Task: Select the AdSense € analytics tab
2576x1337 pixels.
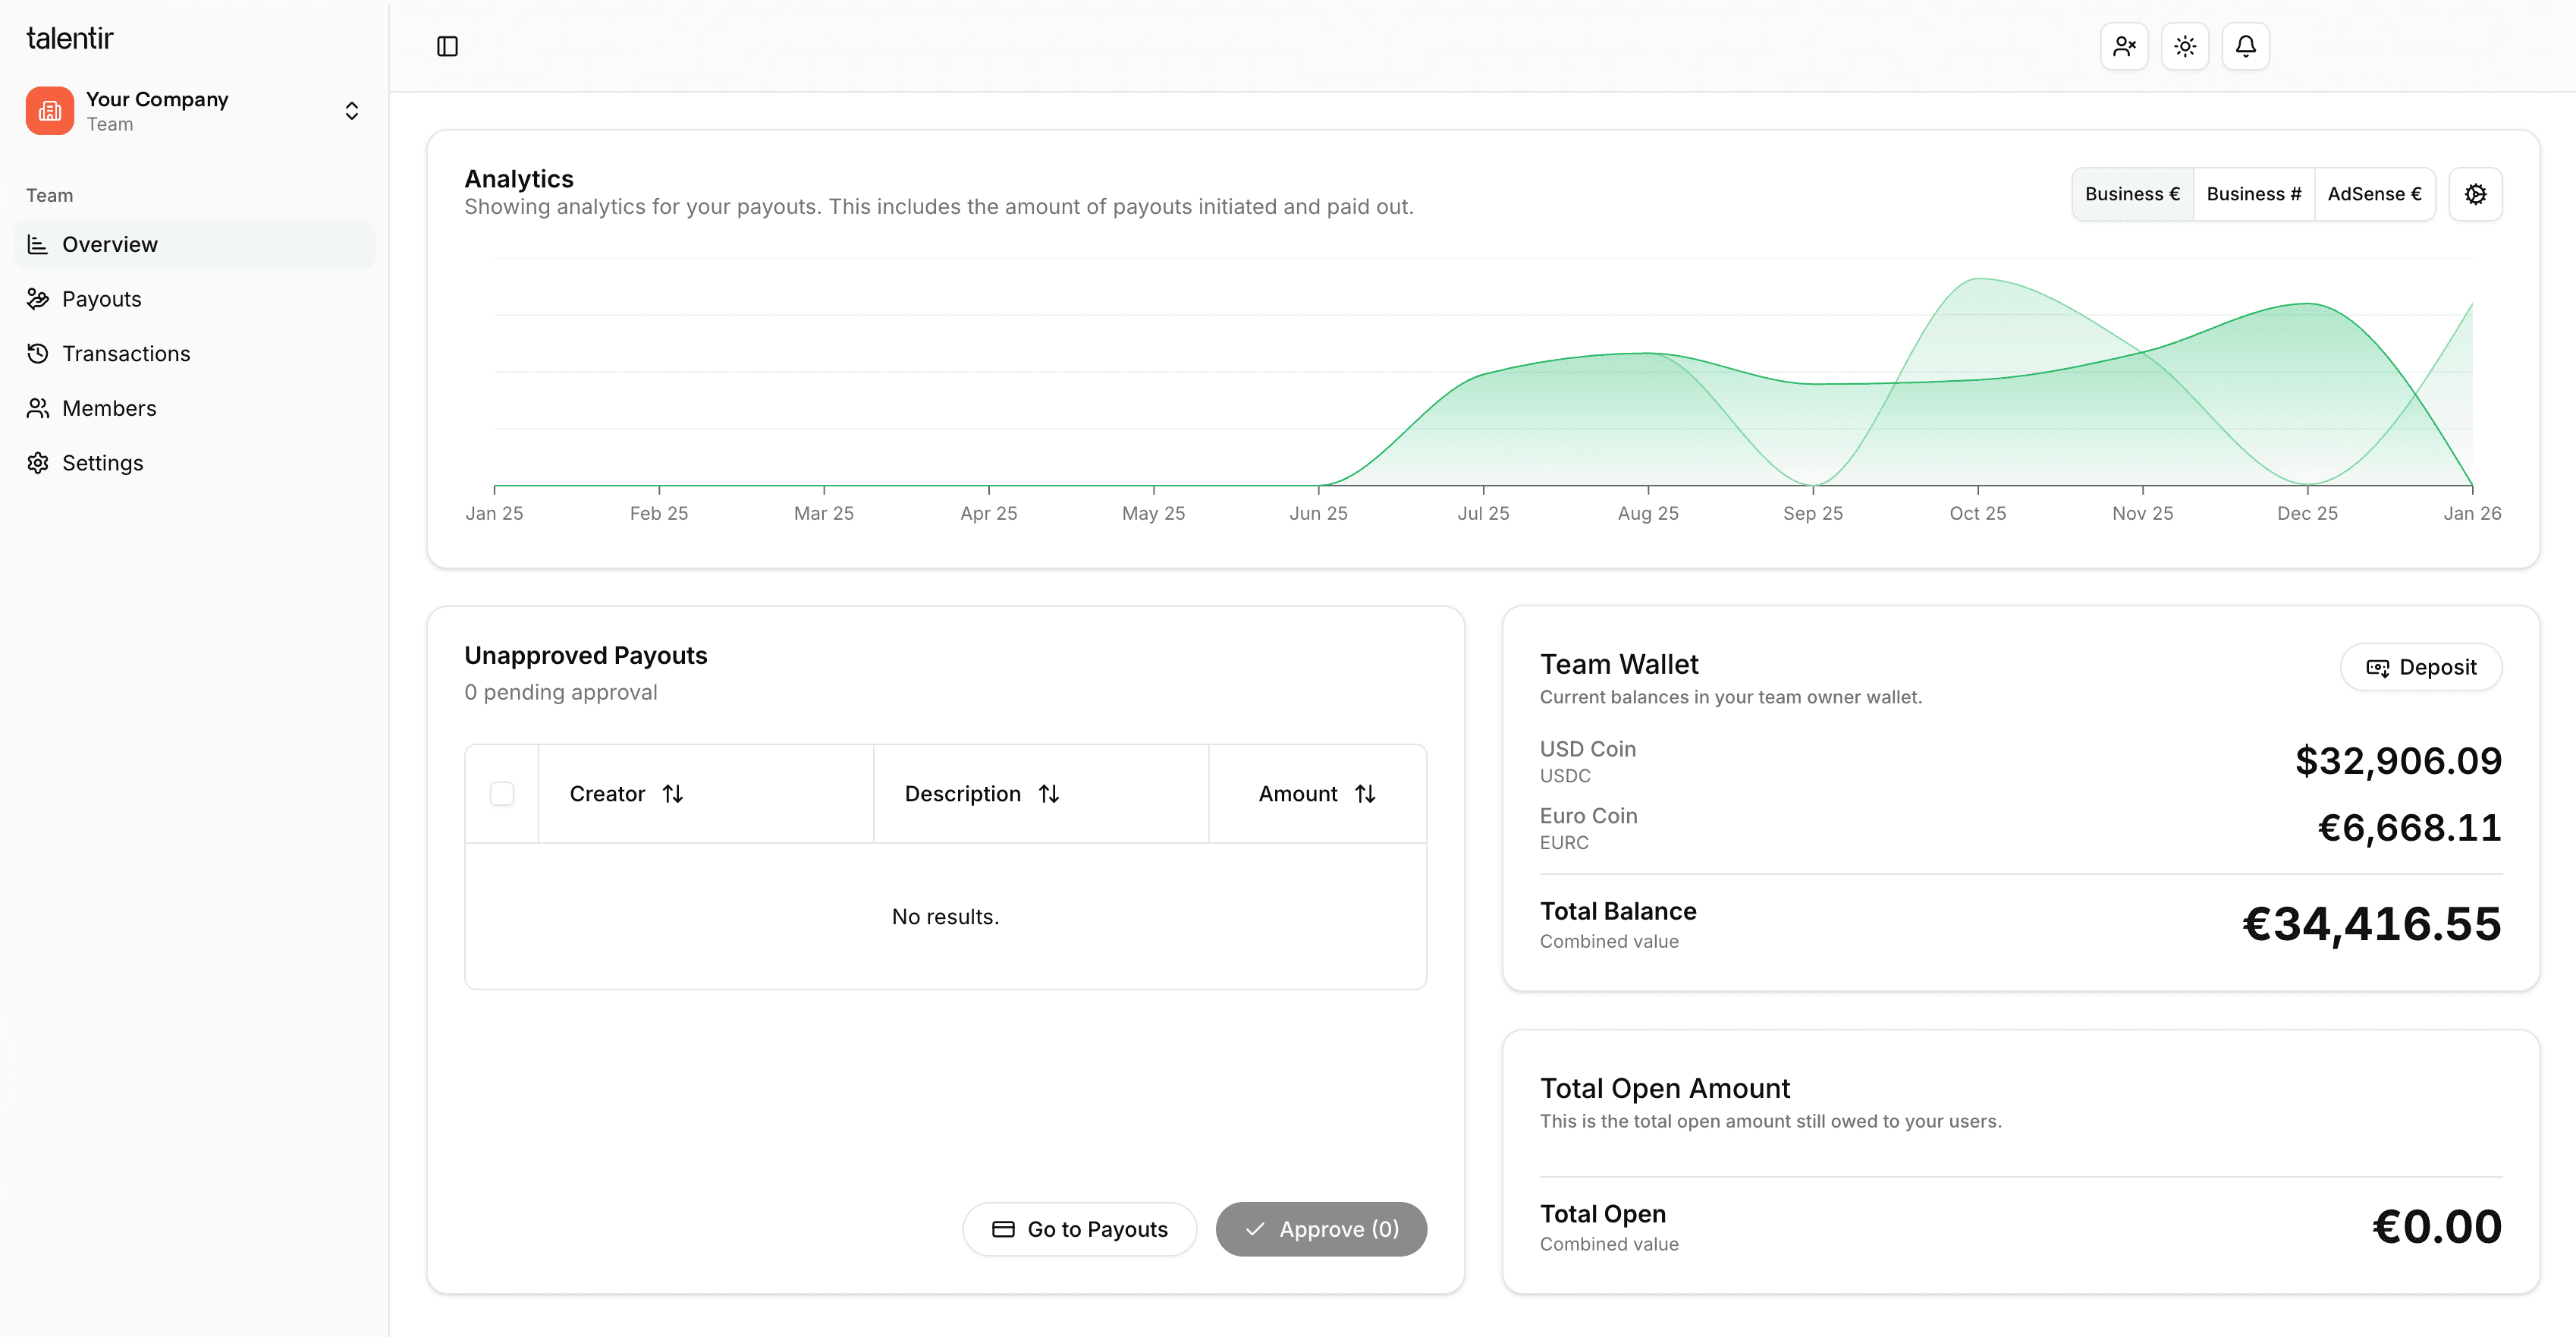Action: tap(2374, 194)
